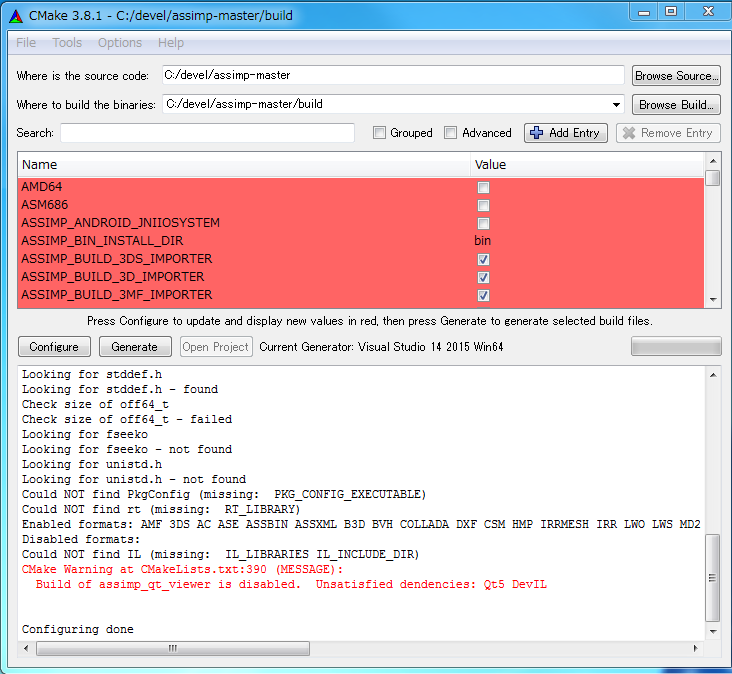Click the Value column header
Image resolution: width=732 pixels, height=674 pixels.
click(587, 164)
